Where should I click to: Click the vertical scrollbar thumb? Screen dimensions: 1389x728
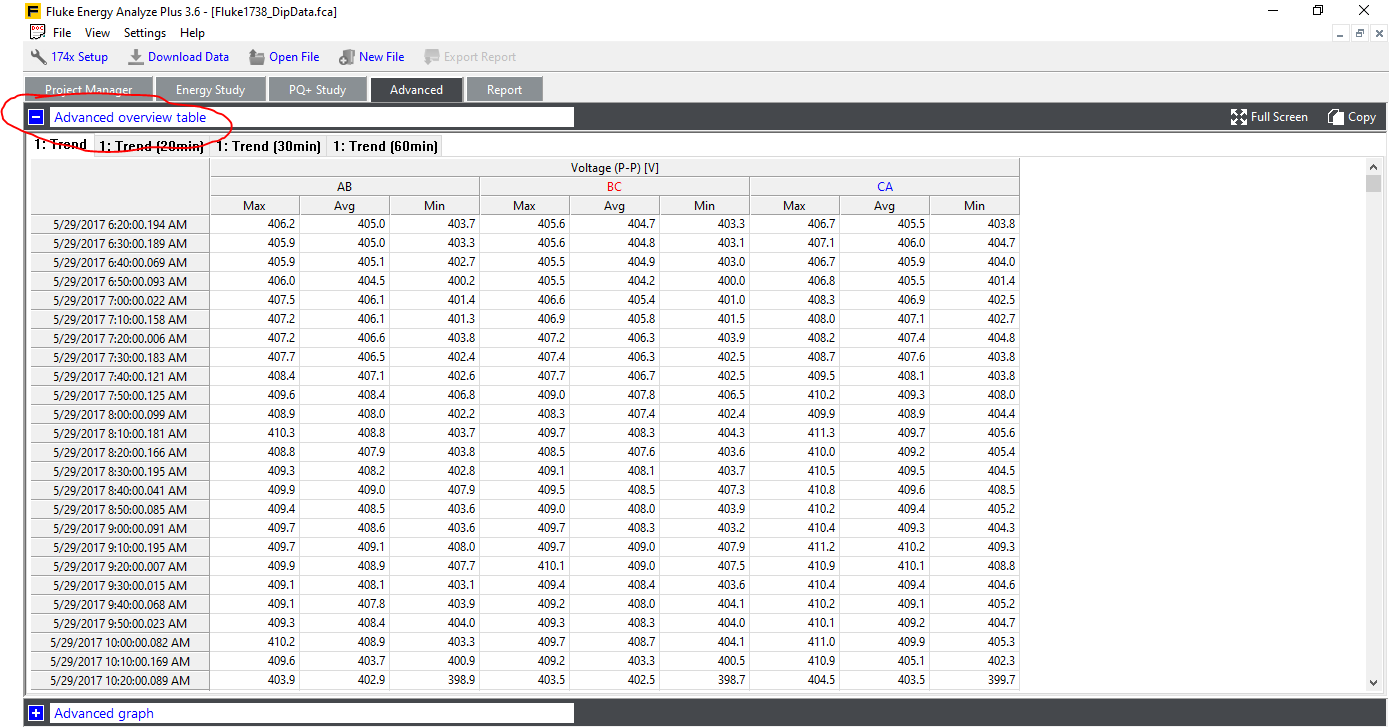click(x=1374, y=184)
